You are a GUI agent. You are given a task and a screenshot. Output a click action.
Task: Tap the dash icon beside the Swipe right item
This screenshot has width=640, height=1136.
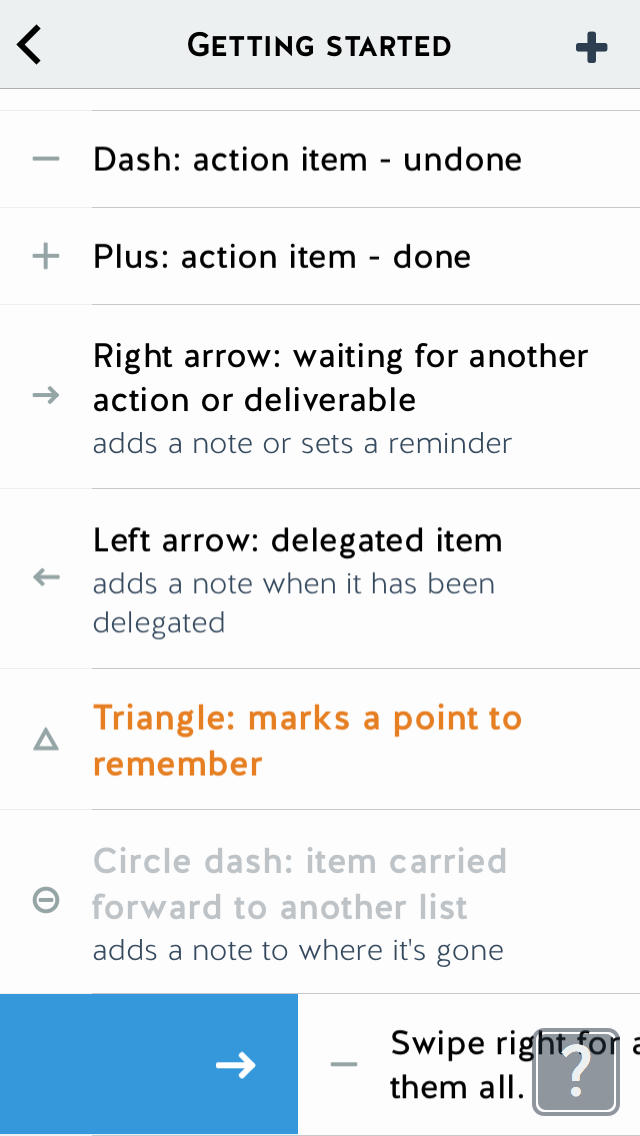tap(344, 1064)
